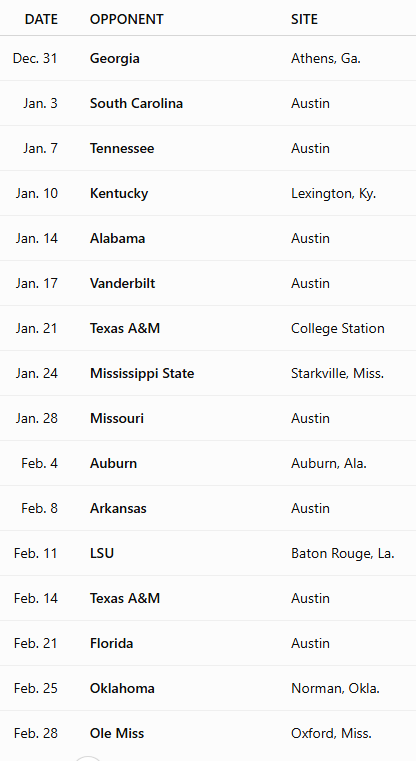Choose the Vanderbilt opponent
This screenshot has width=416, height=761.
[122, 283]
